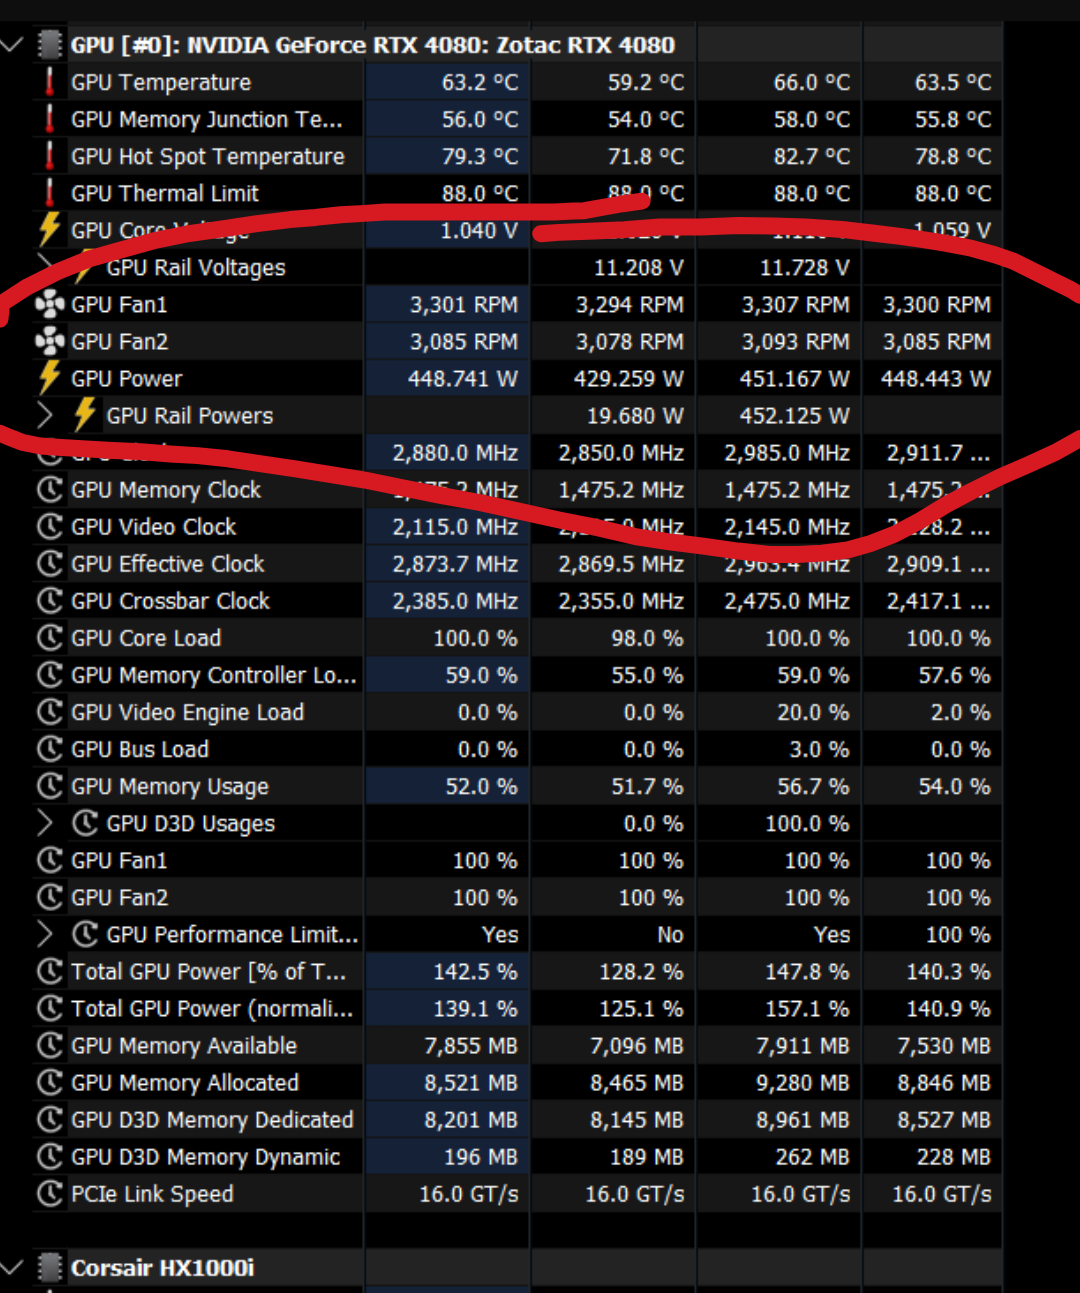Select the GPU D3D Memory Dynamic label
The width and height of the screenshot is (1080, 1293).
(x=206, y=1156)
